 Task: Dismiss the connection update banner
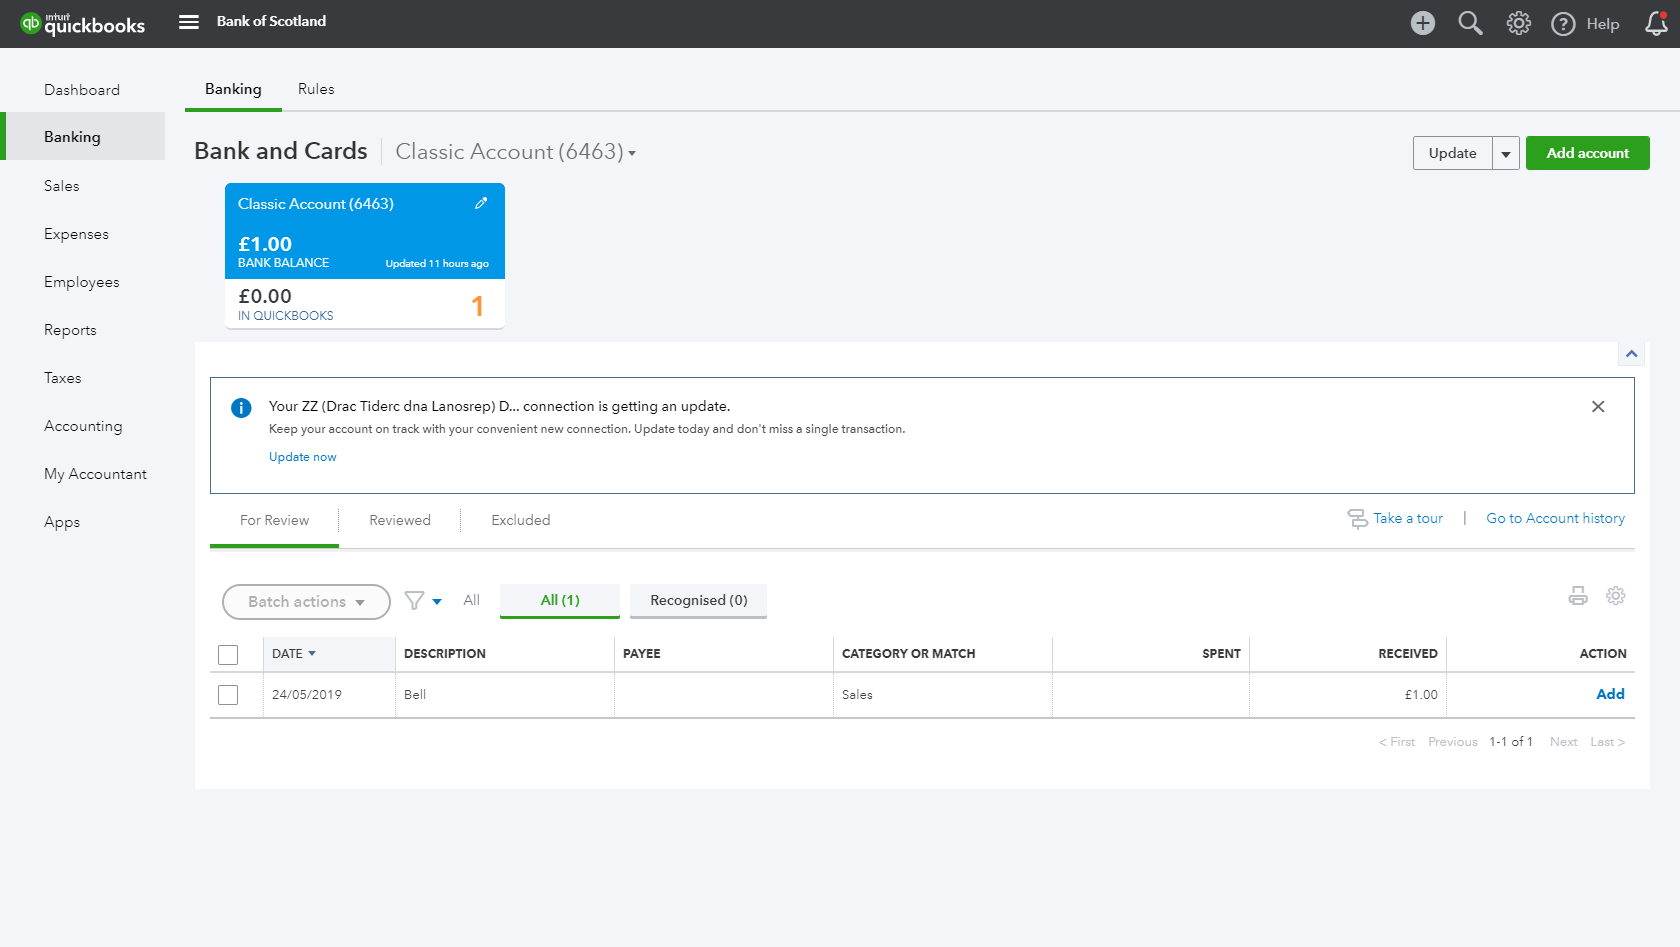click(x=1598, y=406)
